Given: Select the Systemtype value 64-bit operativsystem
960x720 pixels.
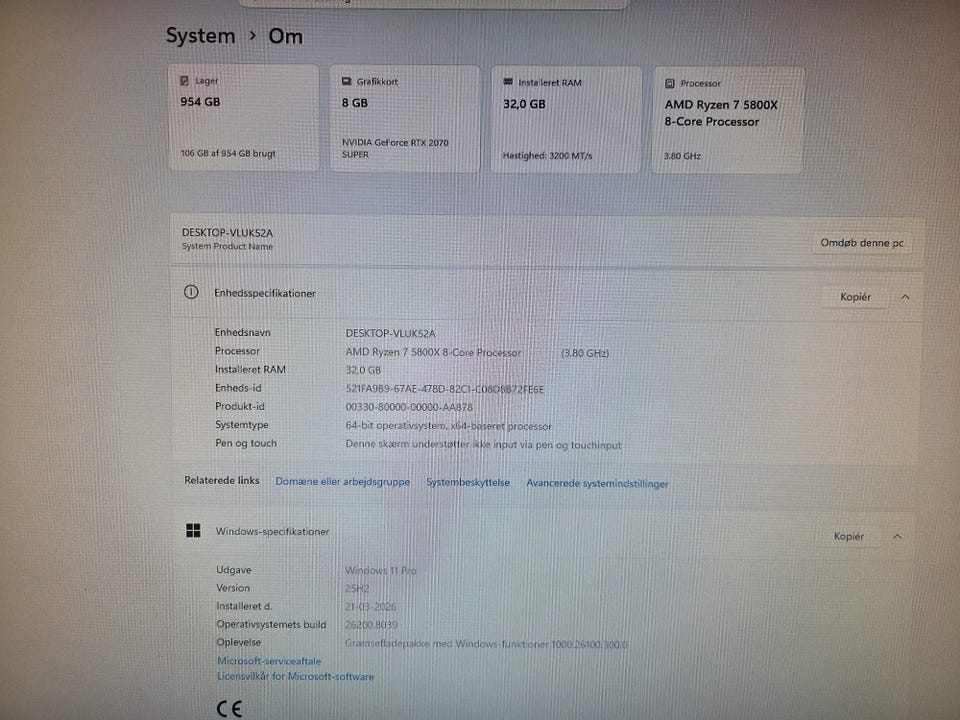Looking at the screenshot, I should pos(448,426).
